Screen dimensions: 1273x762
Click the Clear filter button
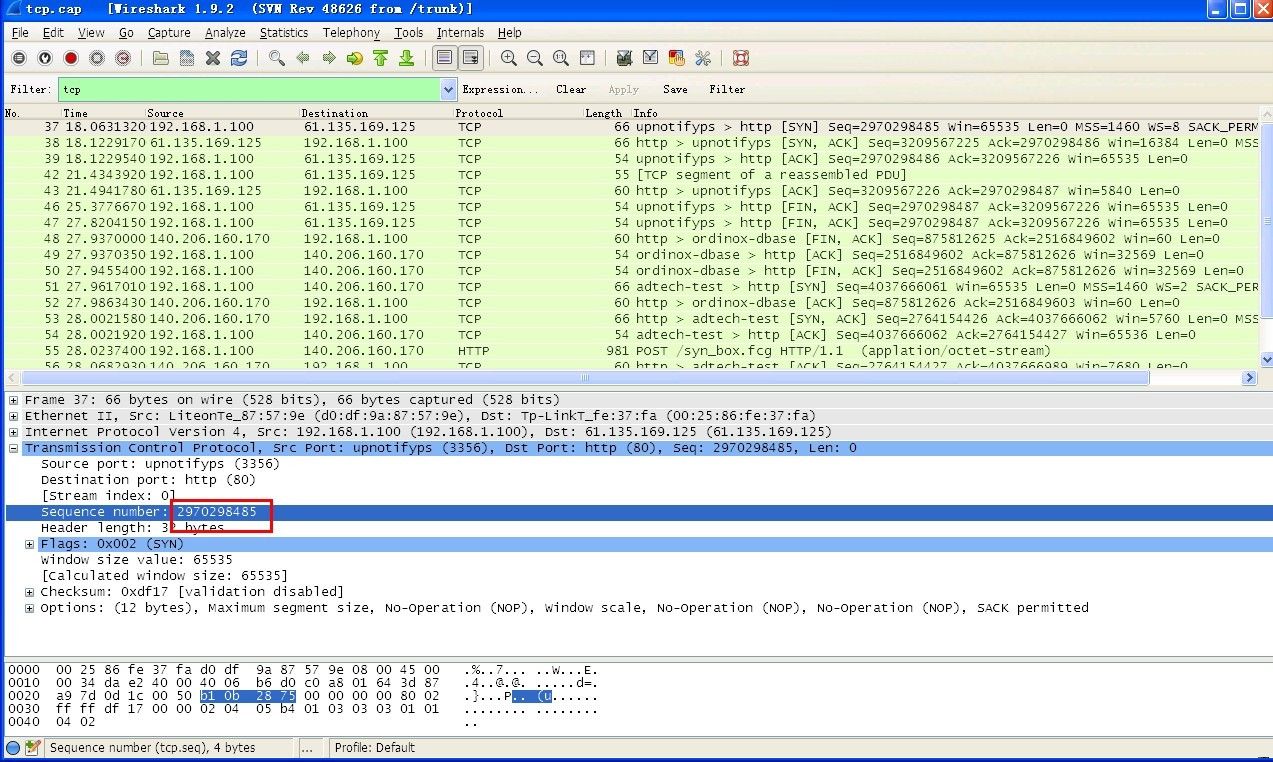point(571,89)
